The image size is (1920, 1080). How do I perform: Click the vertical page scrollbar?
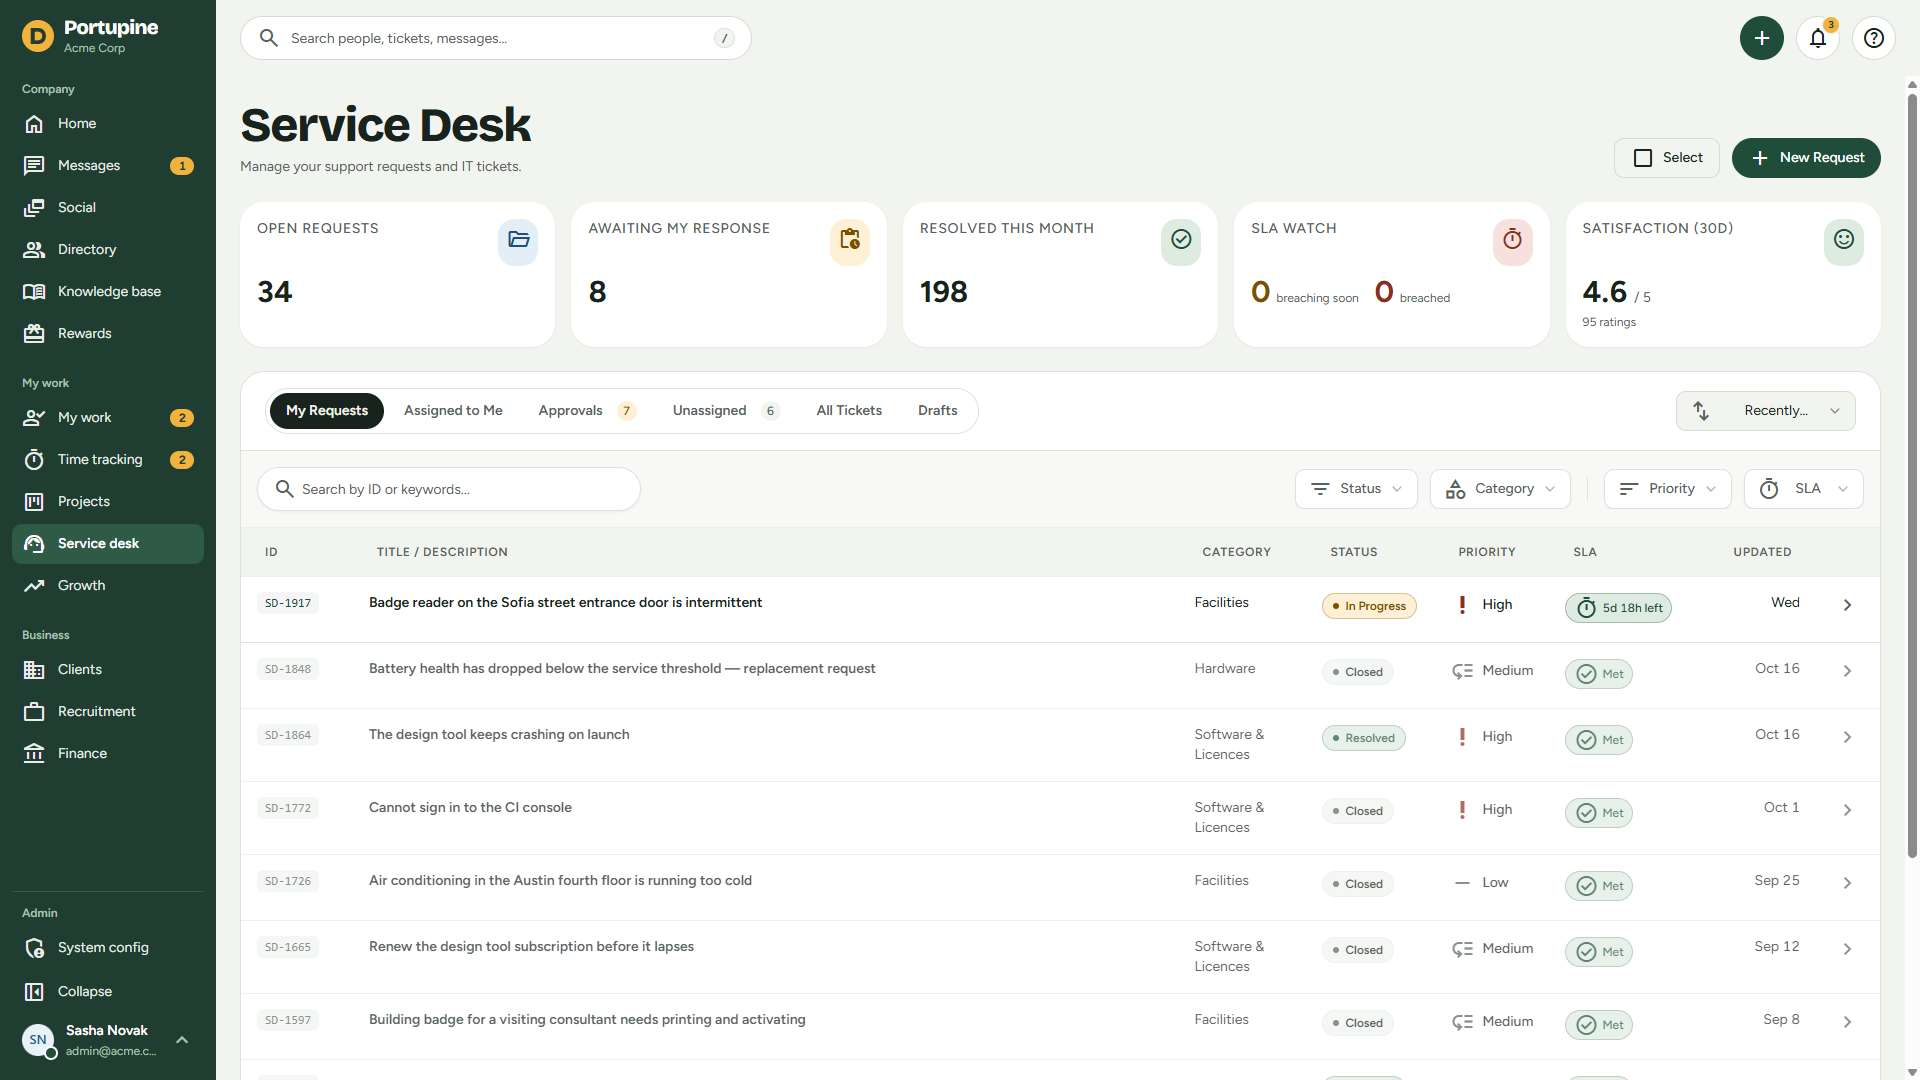coord(1912,476)
